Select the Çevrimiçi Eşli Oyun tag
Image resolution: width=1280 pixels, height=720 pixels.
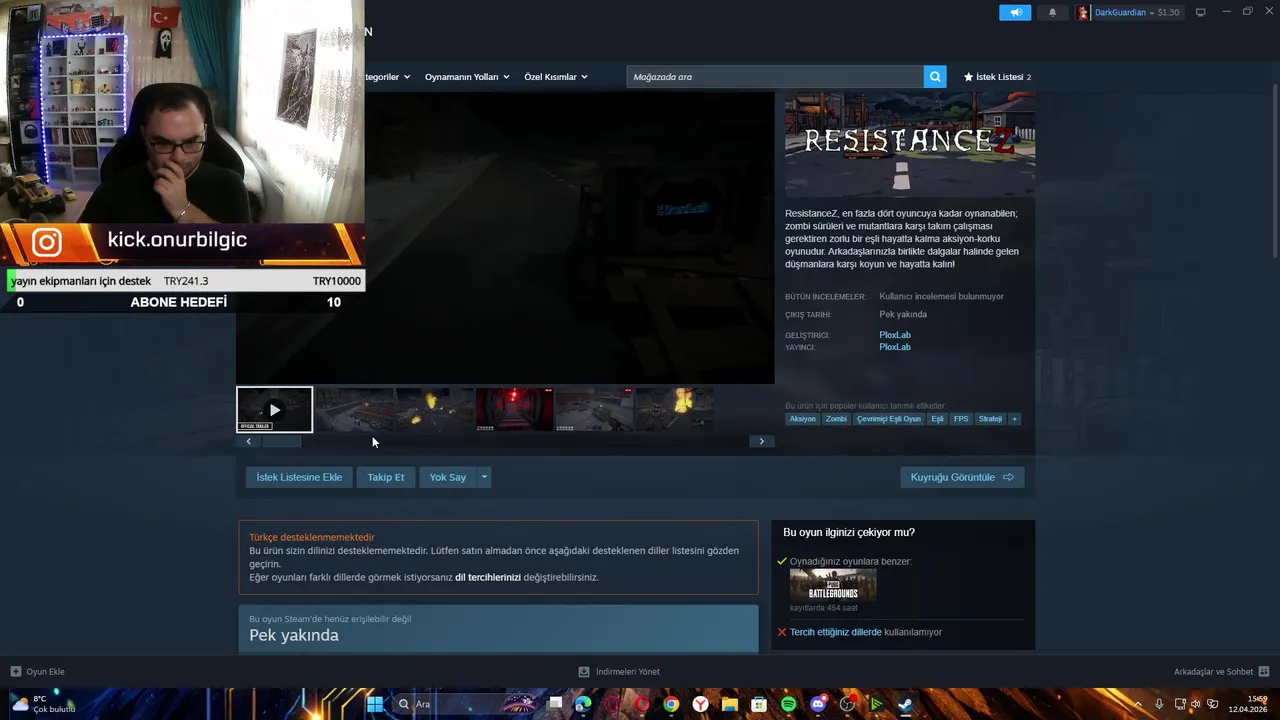(889, 419)
